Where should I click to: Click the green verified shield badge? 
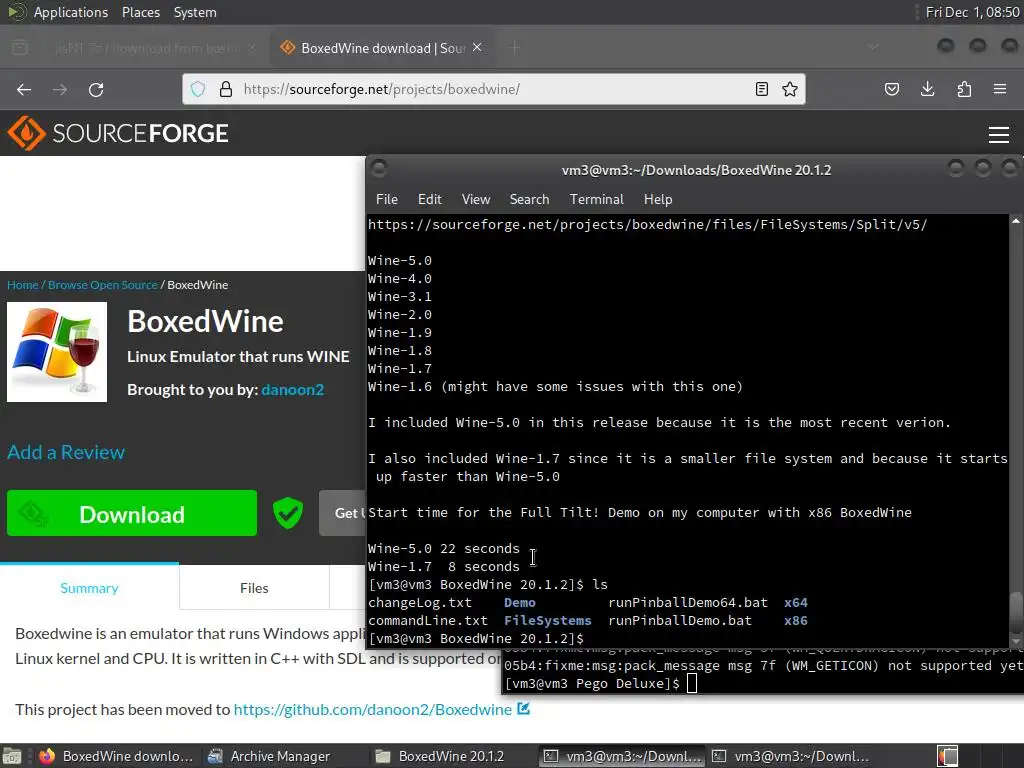point(288,513)
